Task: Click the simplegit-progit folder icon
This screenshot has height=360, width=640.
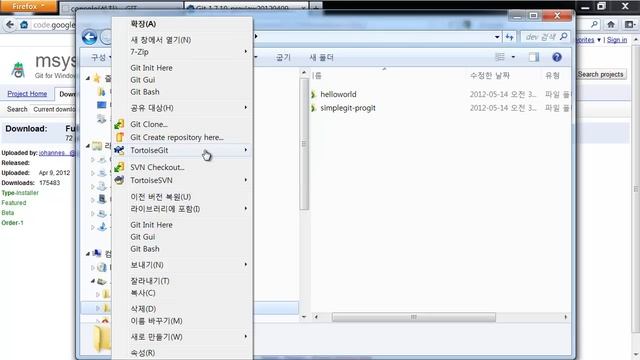Action: tap(313, 108)
